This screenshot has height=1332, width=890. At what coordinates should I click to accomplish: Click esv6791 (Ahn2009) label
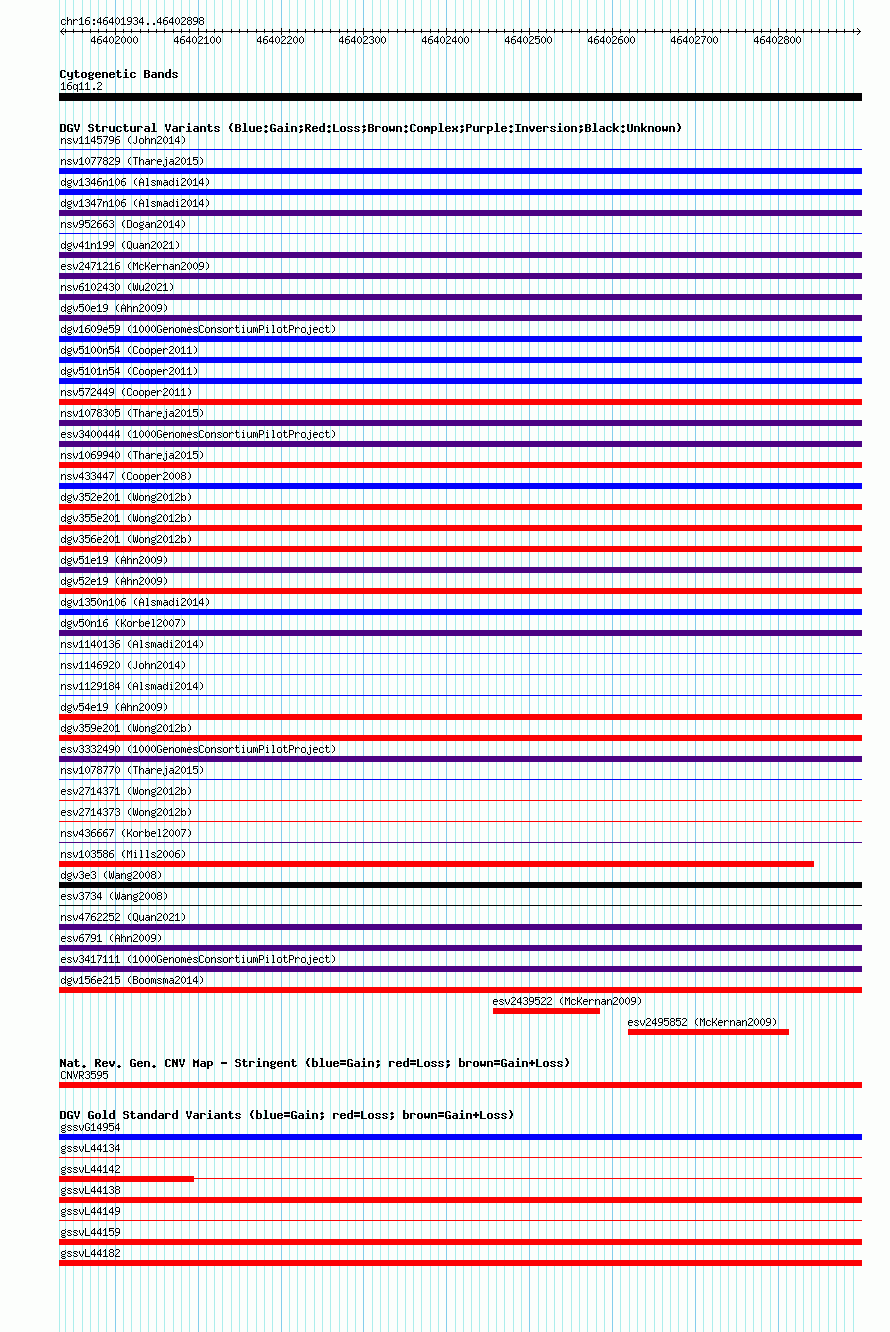[x=111, y=938]
